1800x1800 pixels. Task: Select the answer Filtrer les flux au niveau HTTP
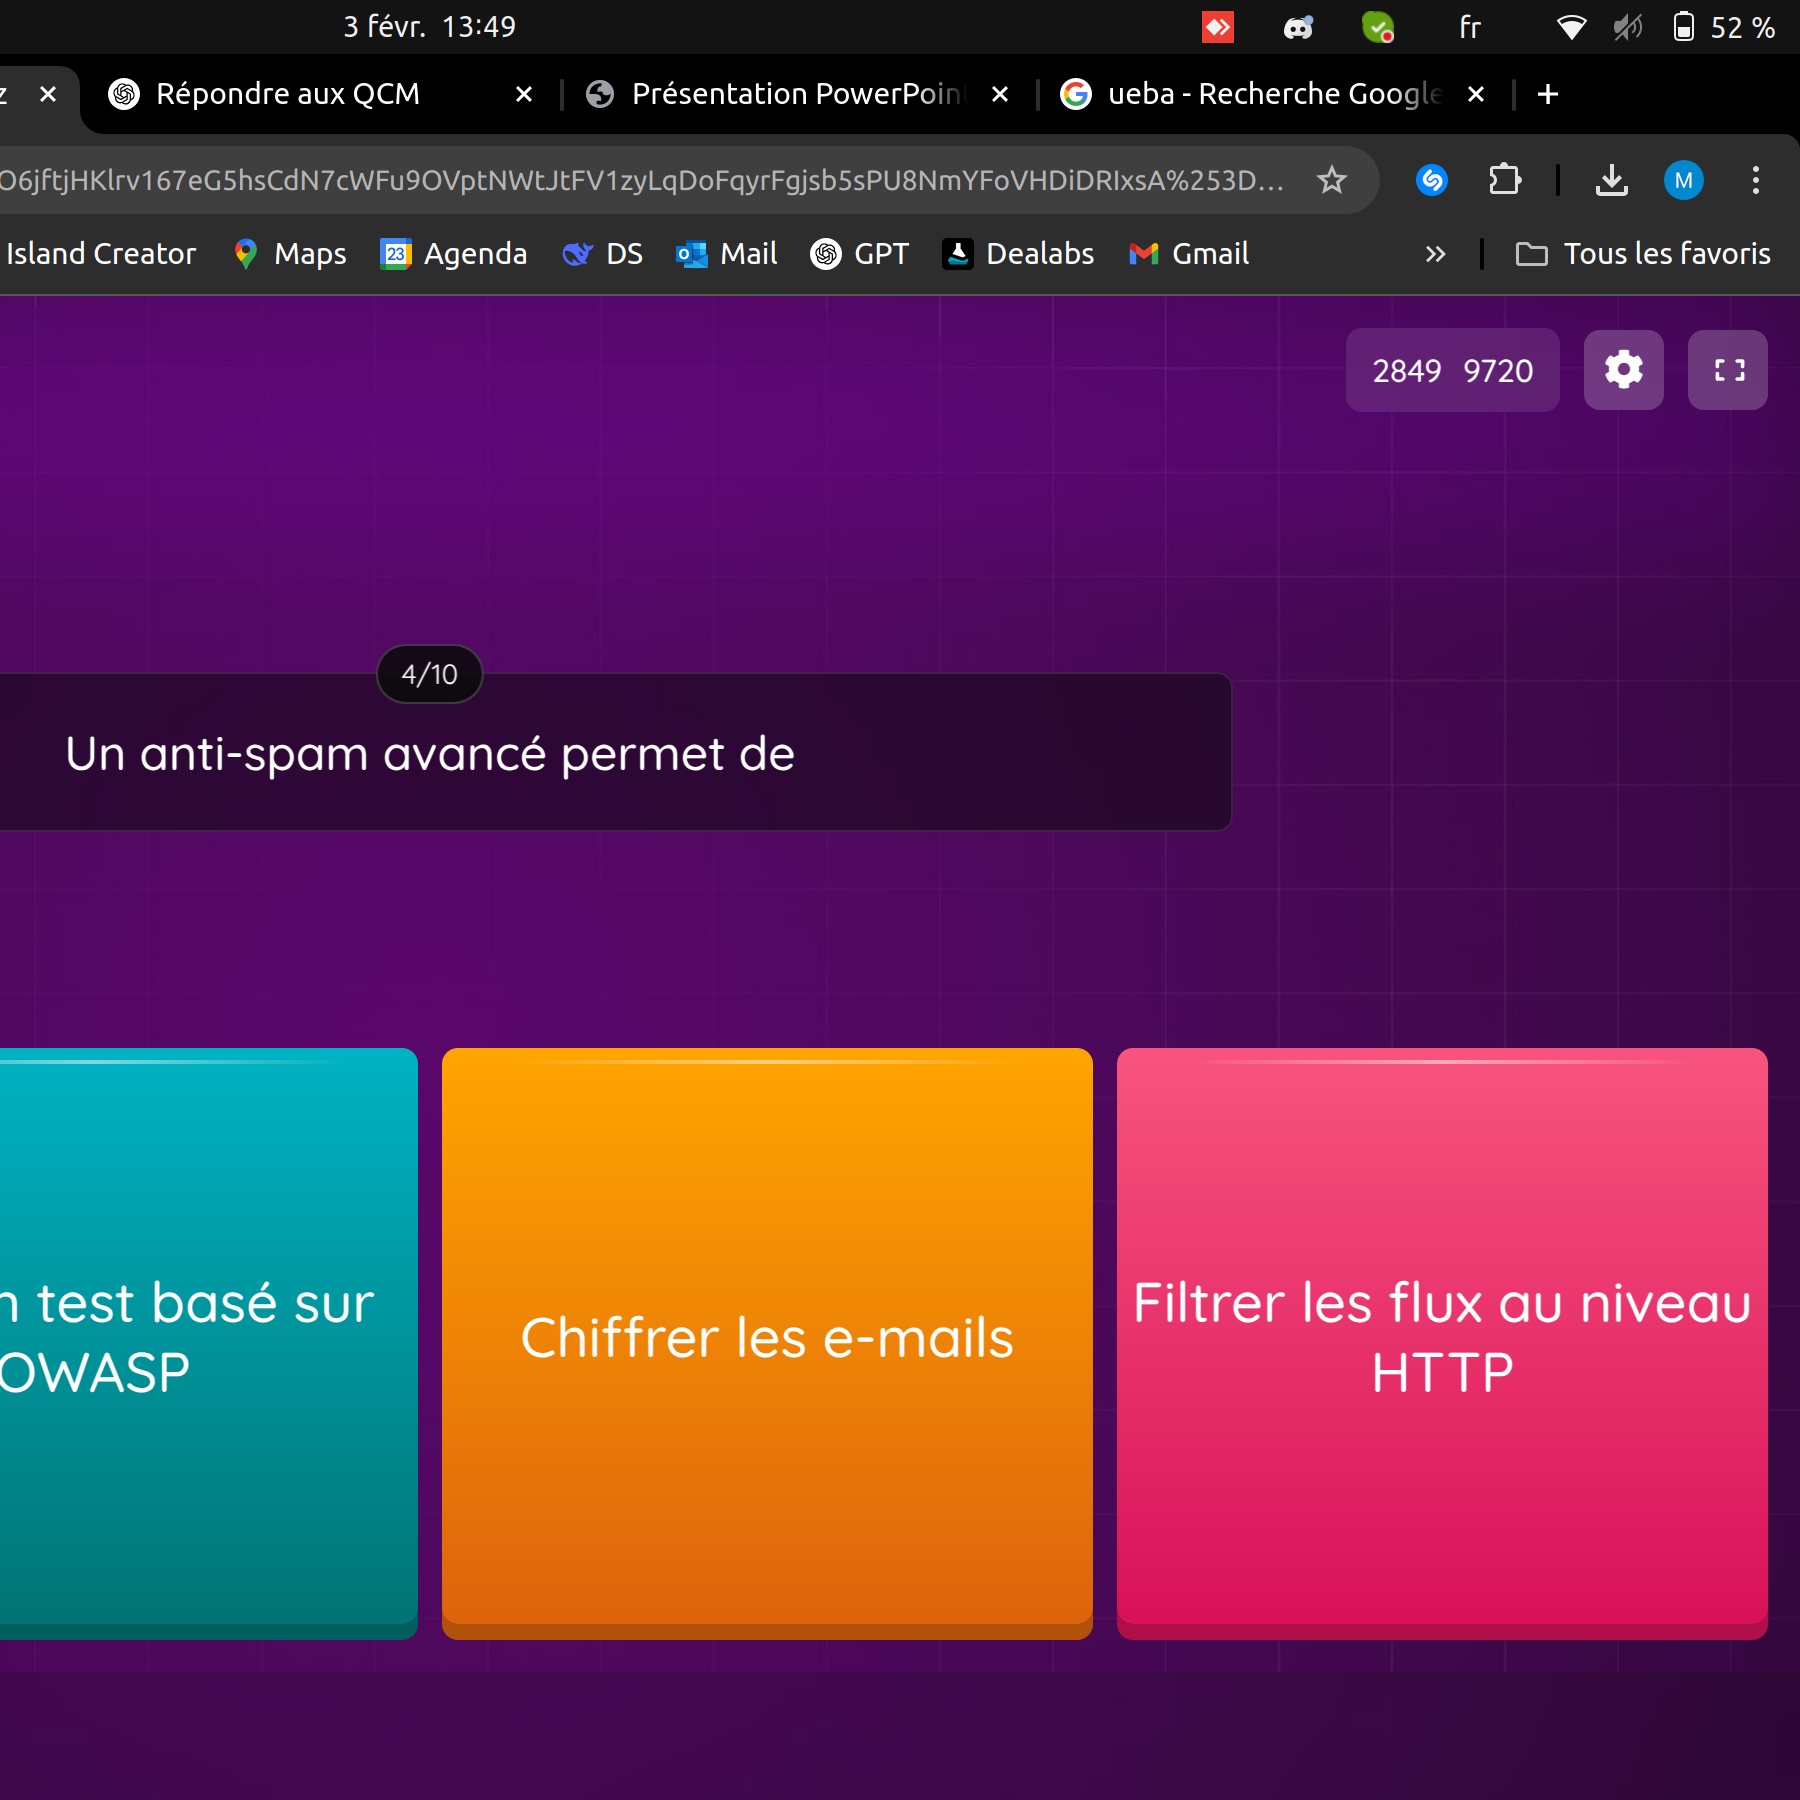pos(1442,1338)
